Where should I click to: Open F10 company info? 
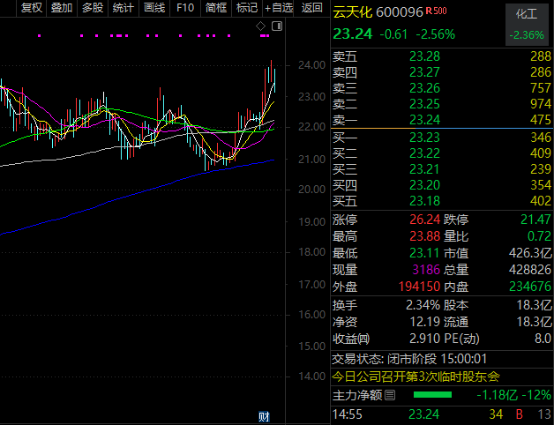tap(185, 8)
